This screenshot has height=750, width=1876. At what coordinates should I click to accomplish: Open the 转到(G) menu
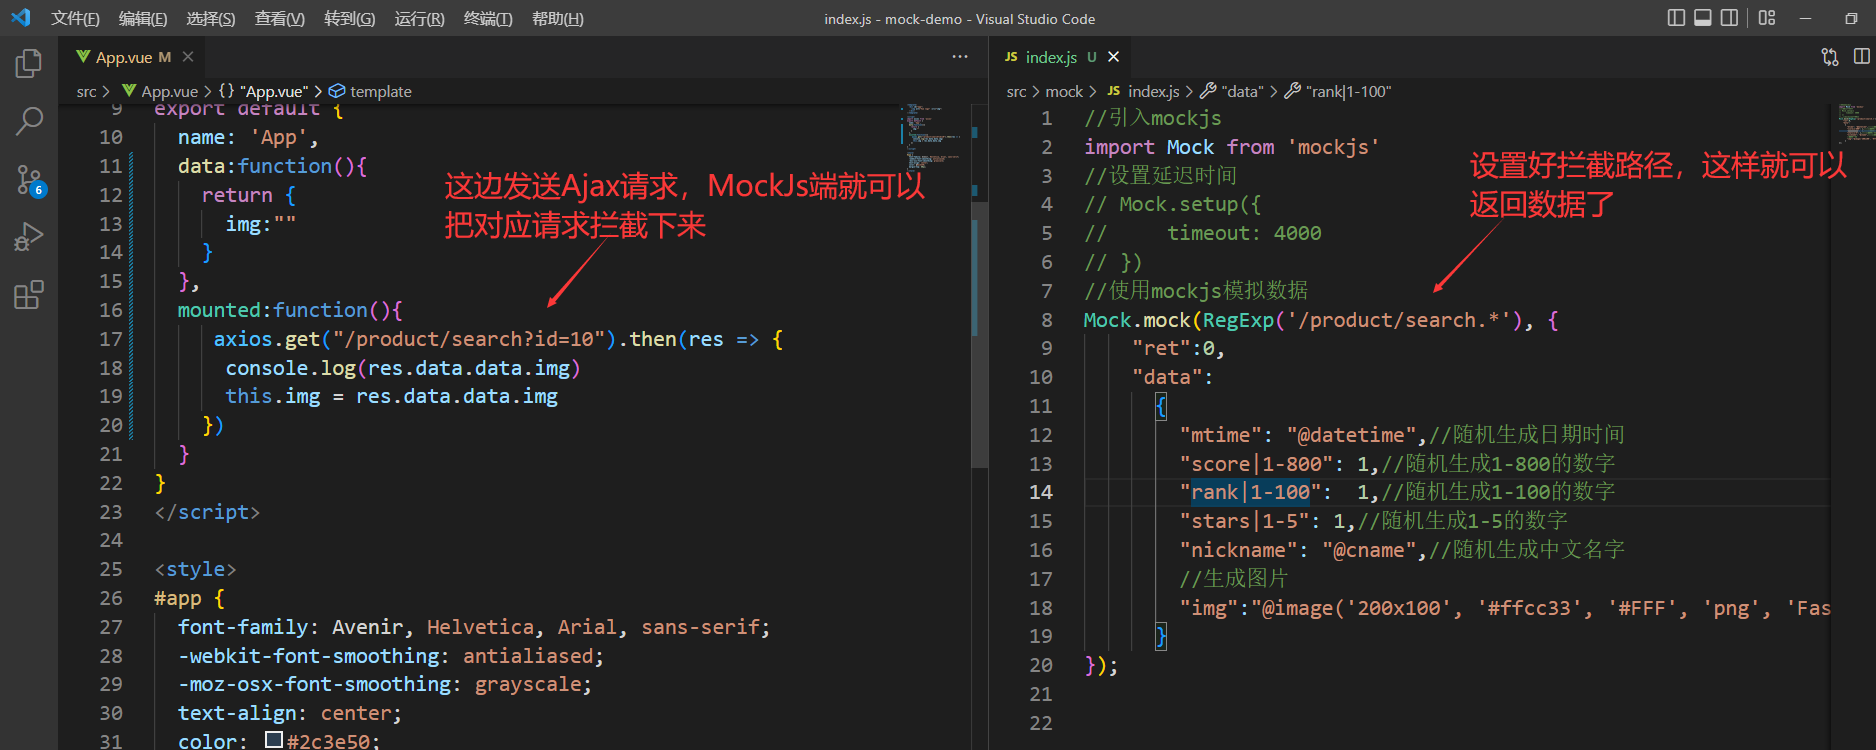point(350,19)
